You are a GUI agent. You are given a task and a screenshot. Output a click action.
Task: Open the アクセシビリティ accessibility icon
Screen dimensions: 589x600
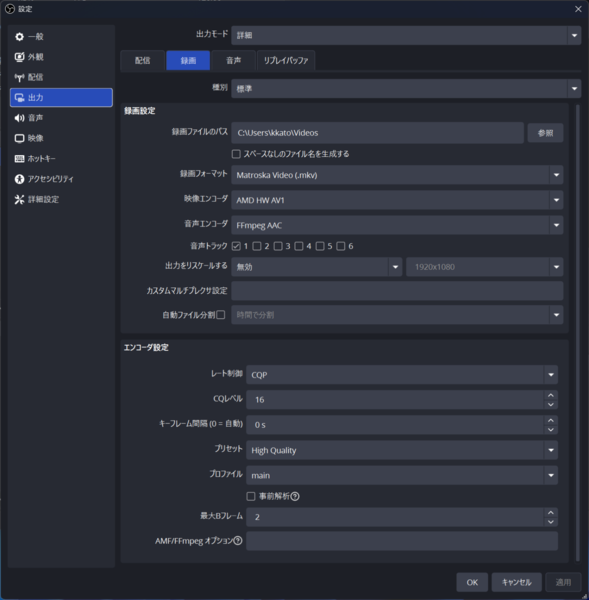point(19,179)
